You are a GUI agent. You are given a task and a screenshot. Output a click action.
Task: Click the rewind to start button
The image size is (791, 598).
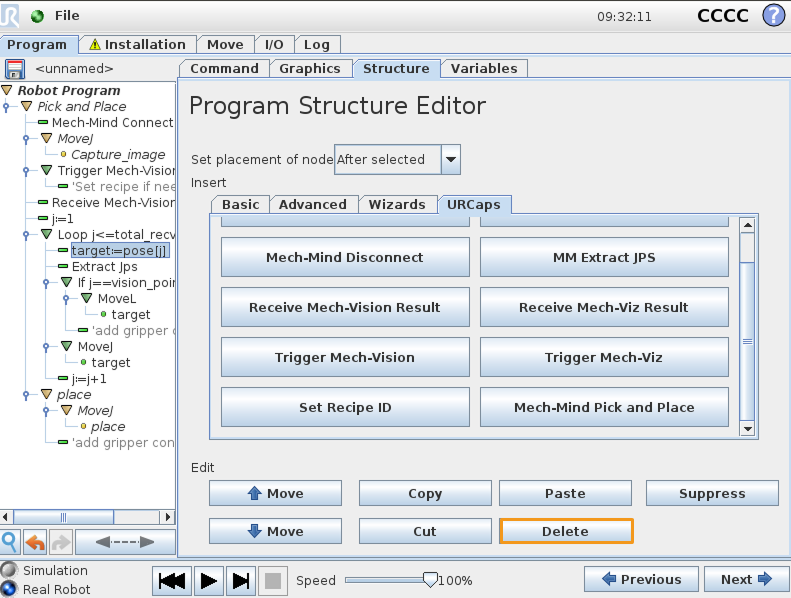pos(172,580)
